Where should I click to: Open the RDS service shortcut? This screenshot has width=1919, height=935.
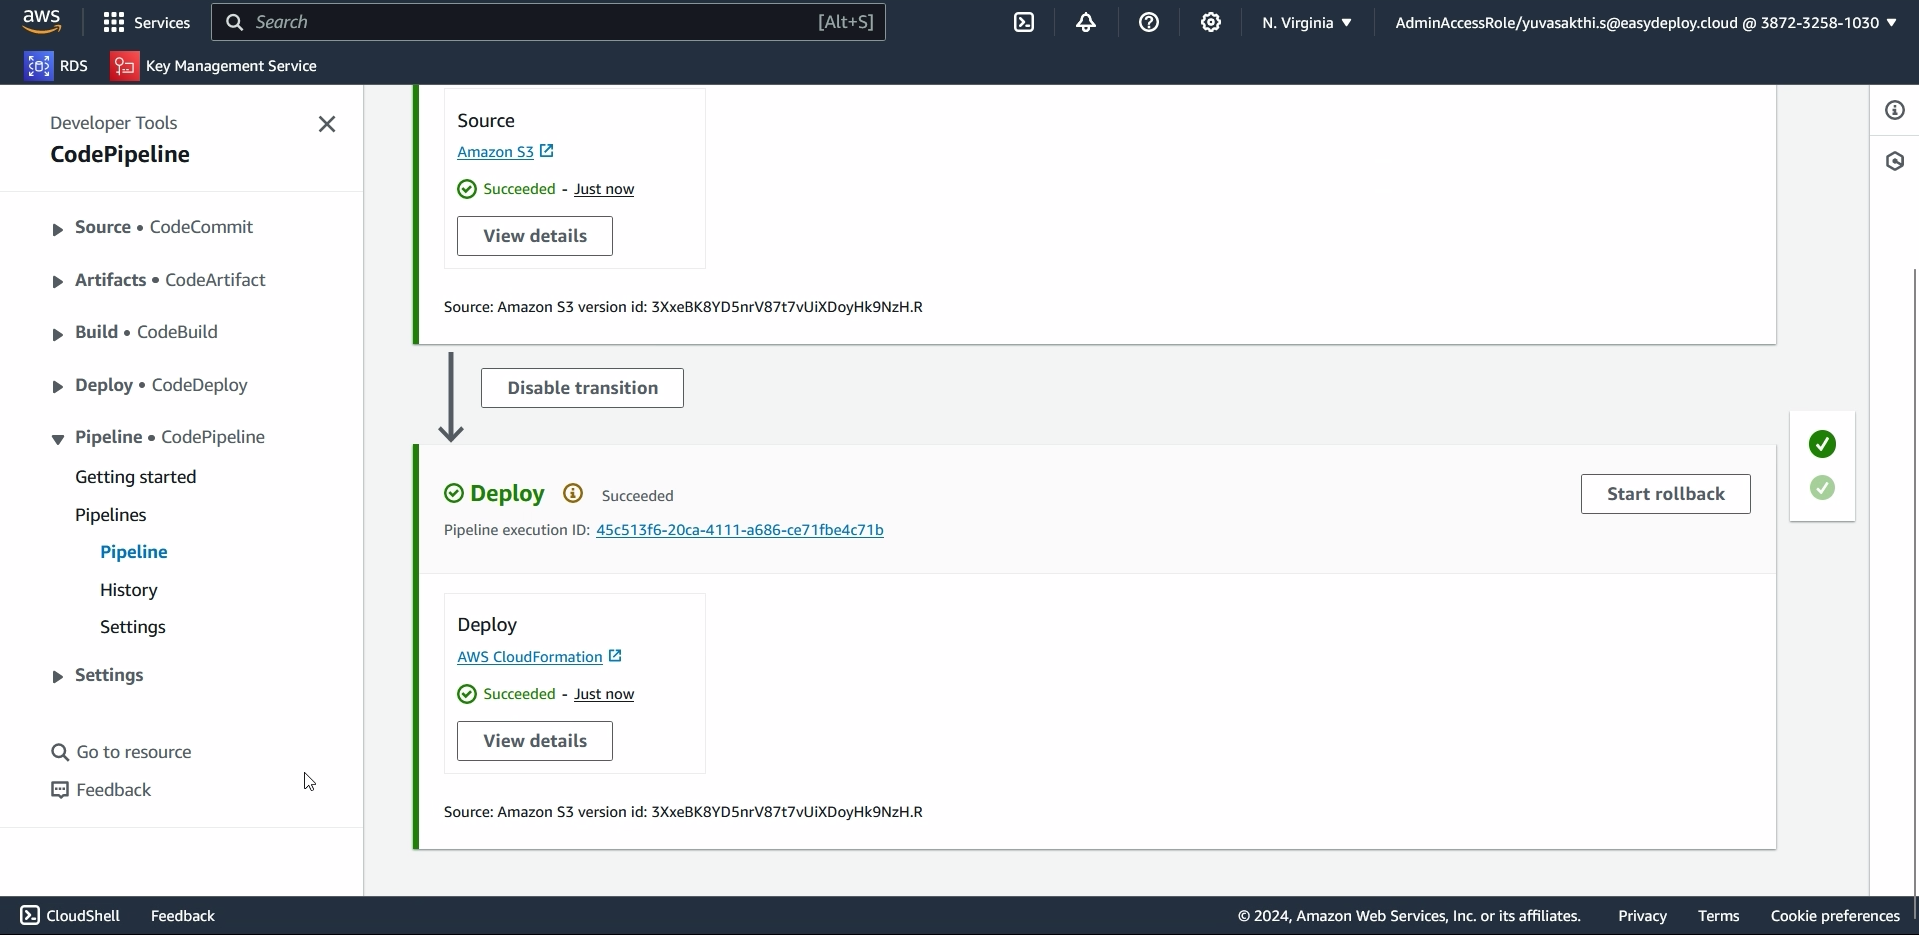[x=57, y=66]
